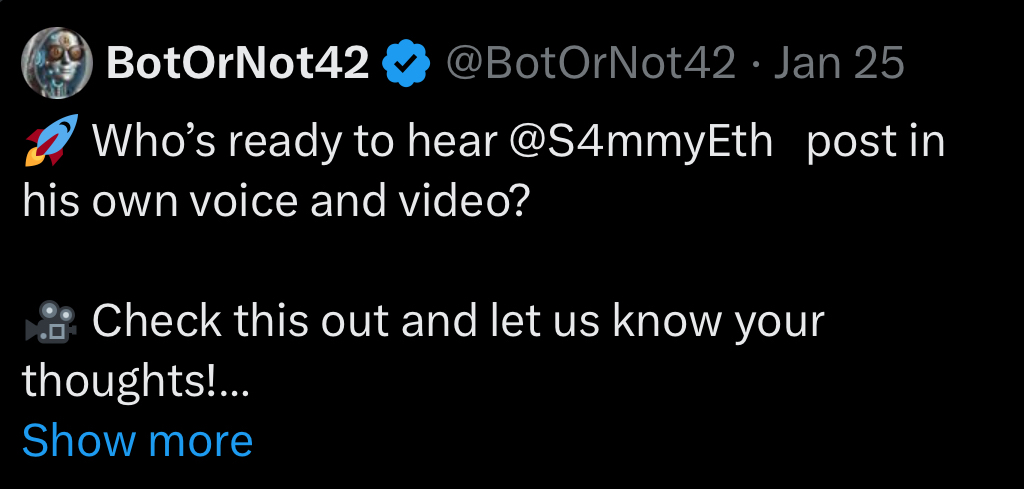The height and width of the screenshot is (489, 1024).
Task: Open the gray @BotOrNot42 handle
Action: click(590, 65)
